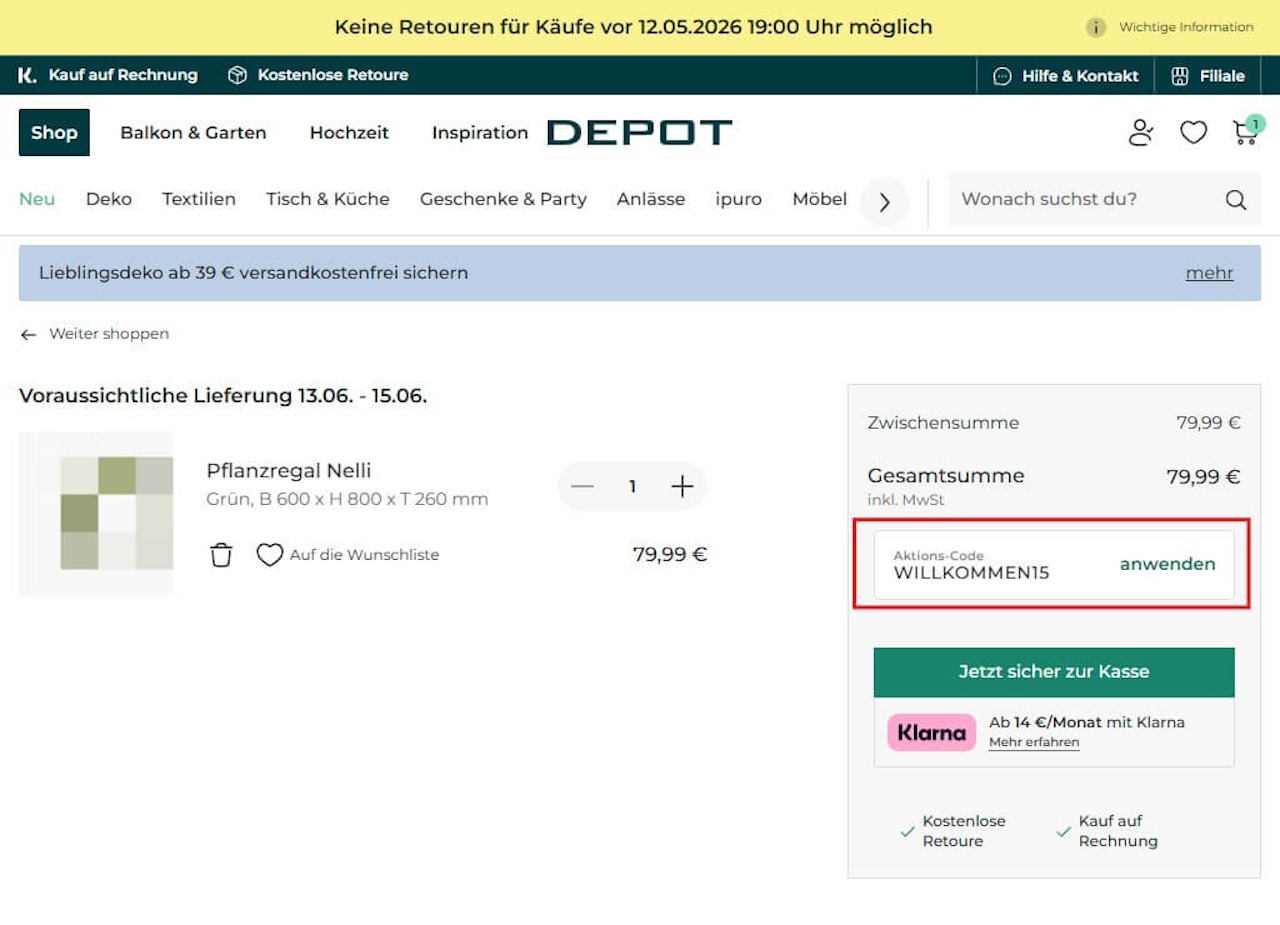Expand more categories with right chevron

[x=884, y=202]
